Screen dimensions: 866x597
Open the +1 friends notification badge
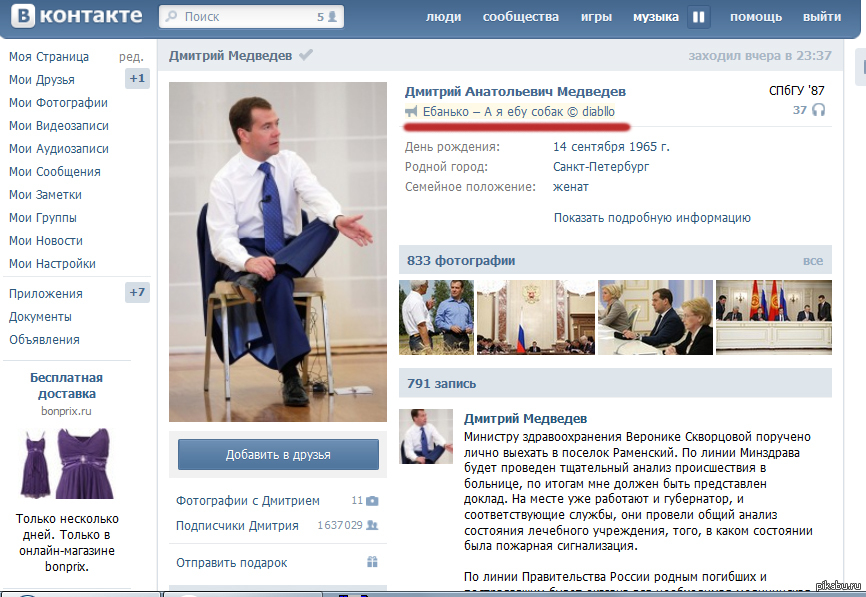point(137,78)
